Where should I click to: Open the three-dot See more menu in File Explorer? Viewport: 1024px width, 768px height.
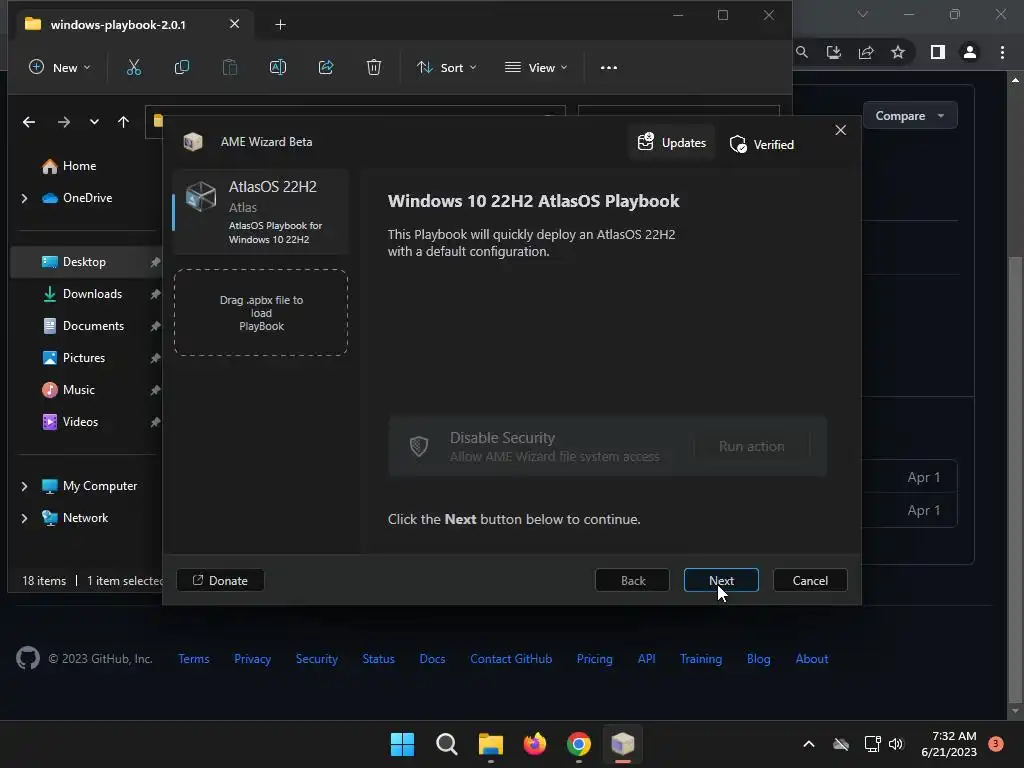pyautogui.click(x=609, y=67)
